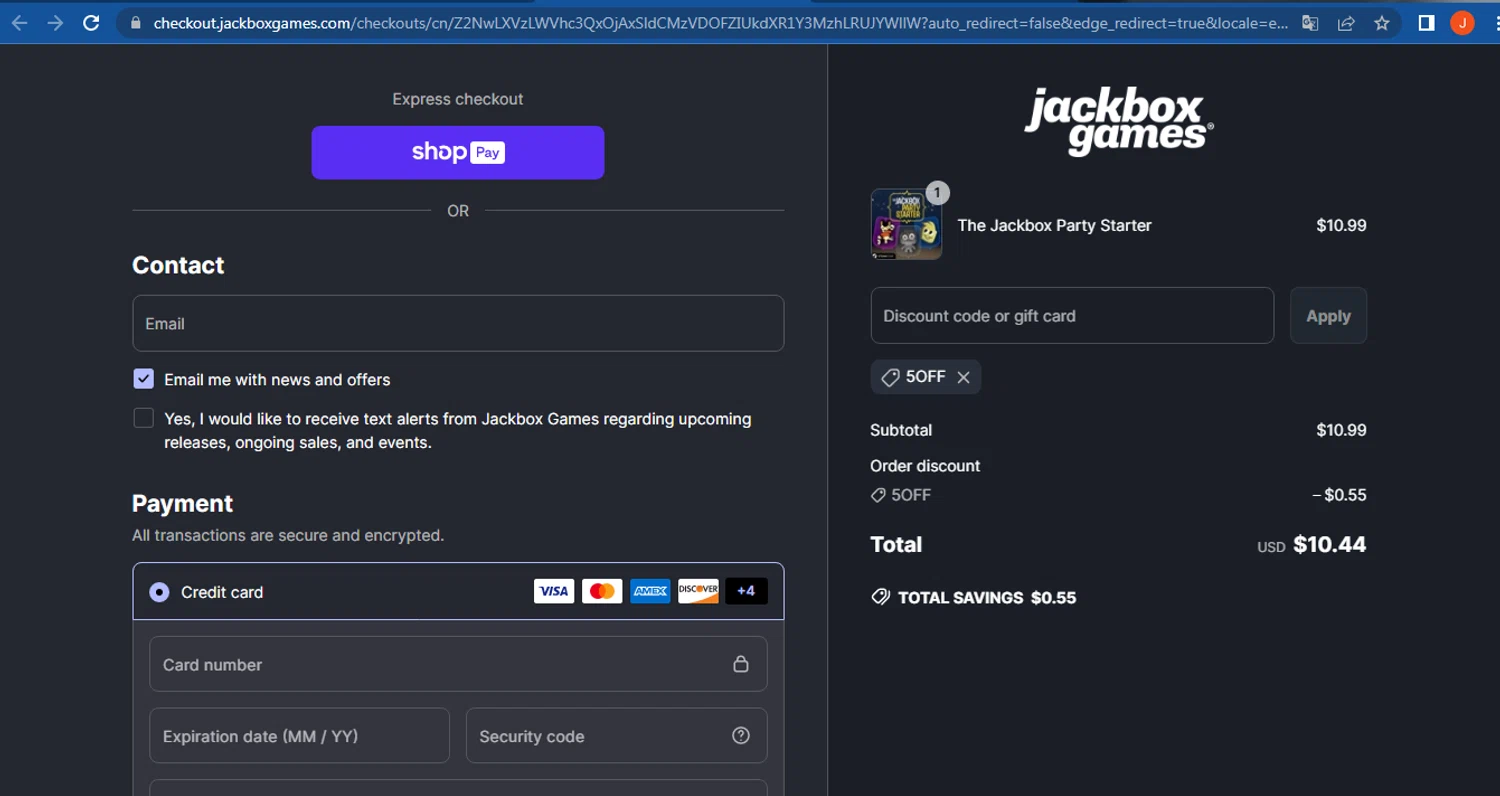Focus the Expiration date field
The width and height of the screenshot is (1500, 796).
click(299, 736)
